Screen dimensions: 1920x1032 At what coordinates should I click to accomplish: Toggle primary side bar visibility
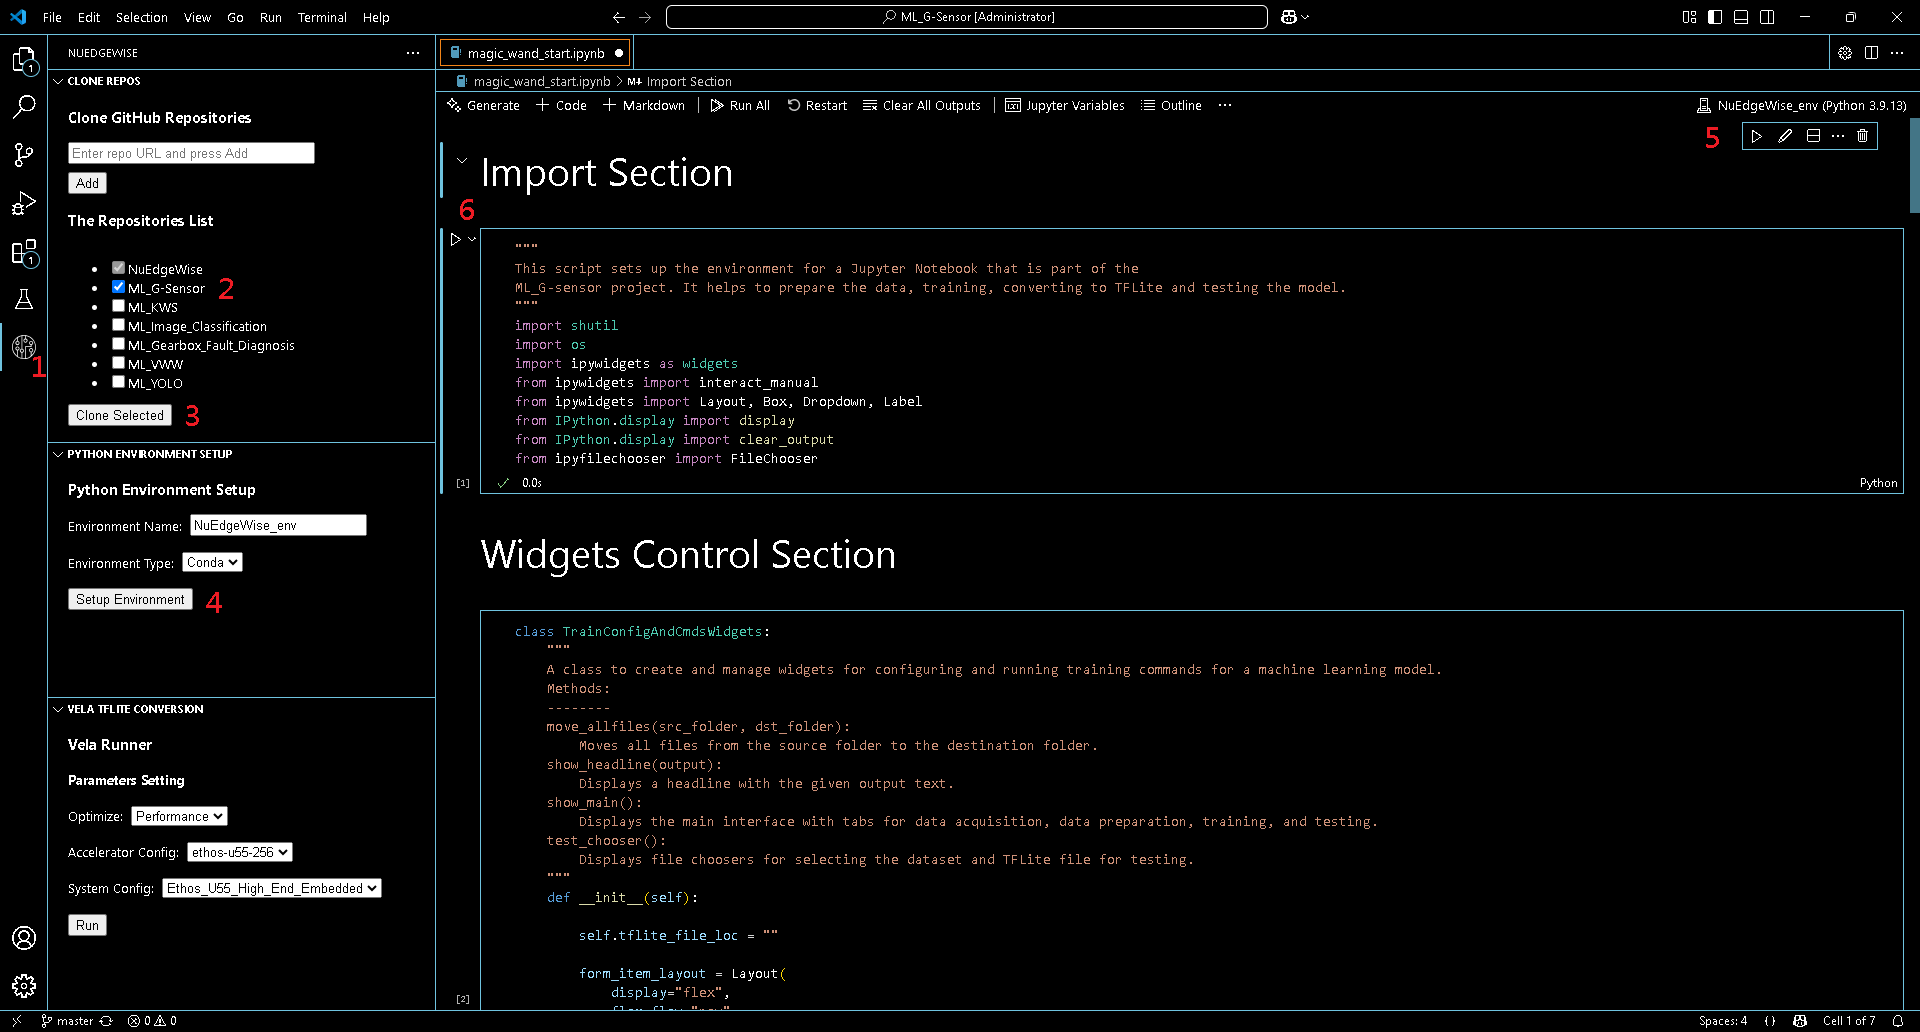1715,17
